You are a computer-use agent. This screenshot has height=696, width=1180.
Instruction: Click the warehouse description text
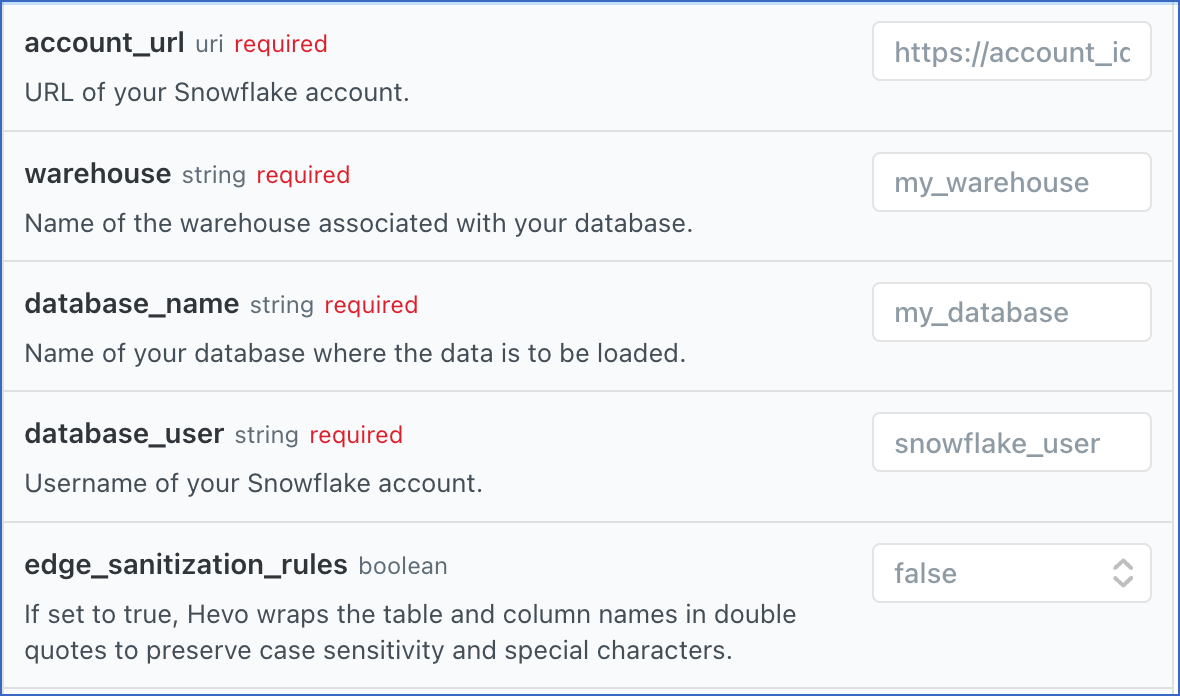point(358,223)
